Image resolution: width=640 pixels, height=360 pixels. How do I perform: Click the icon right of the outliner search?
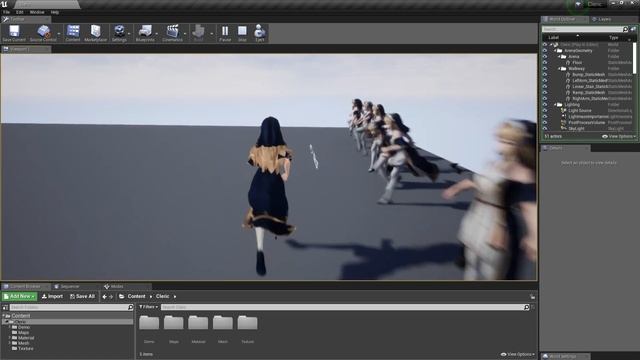[x=633, y=29]
